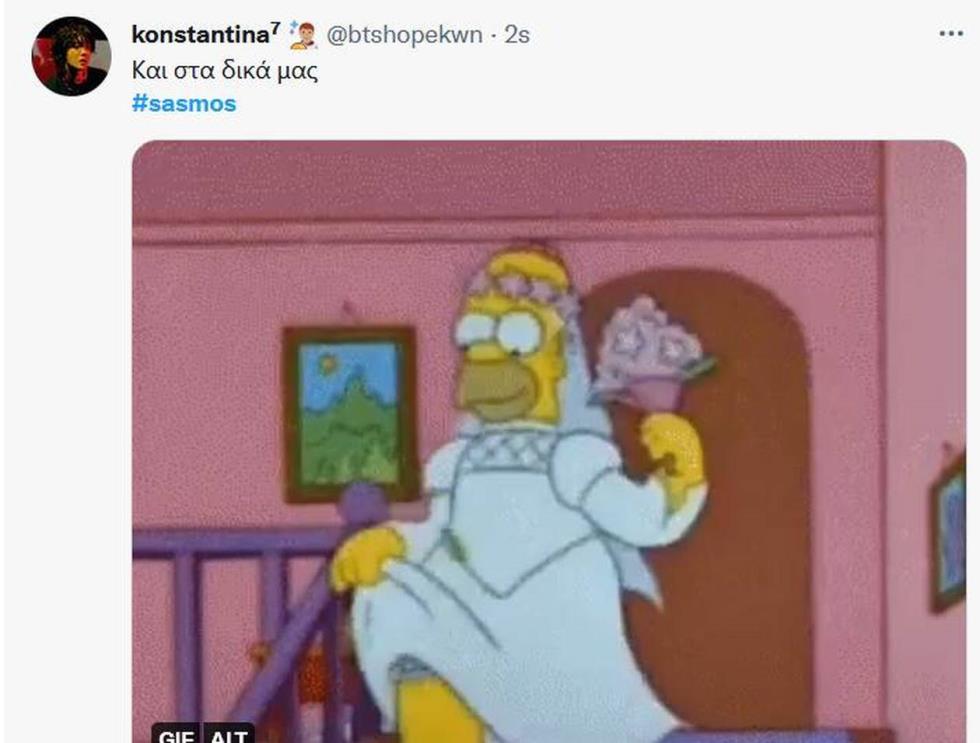Click the framed landscape painting in GIF
Screen dimensions: 980x743
click(350, 414)
